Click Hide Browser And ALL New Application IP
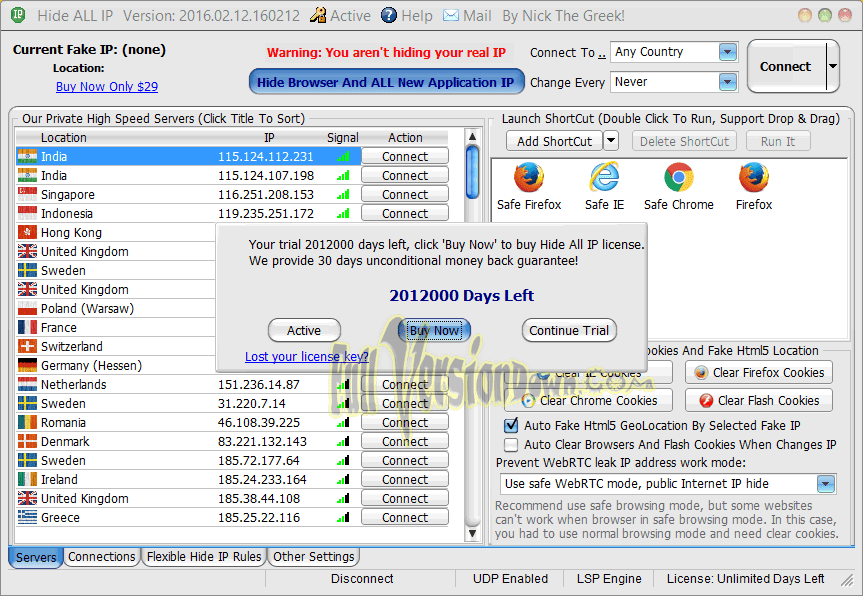863x596 pixels. [x=386, y=83]
